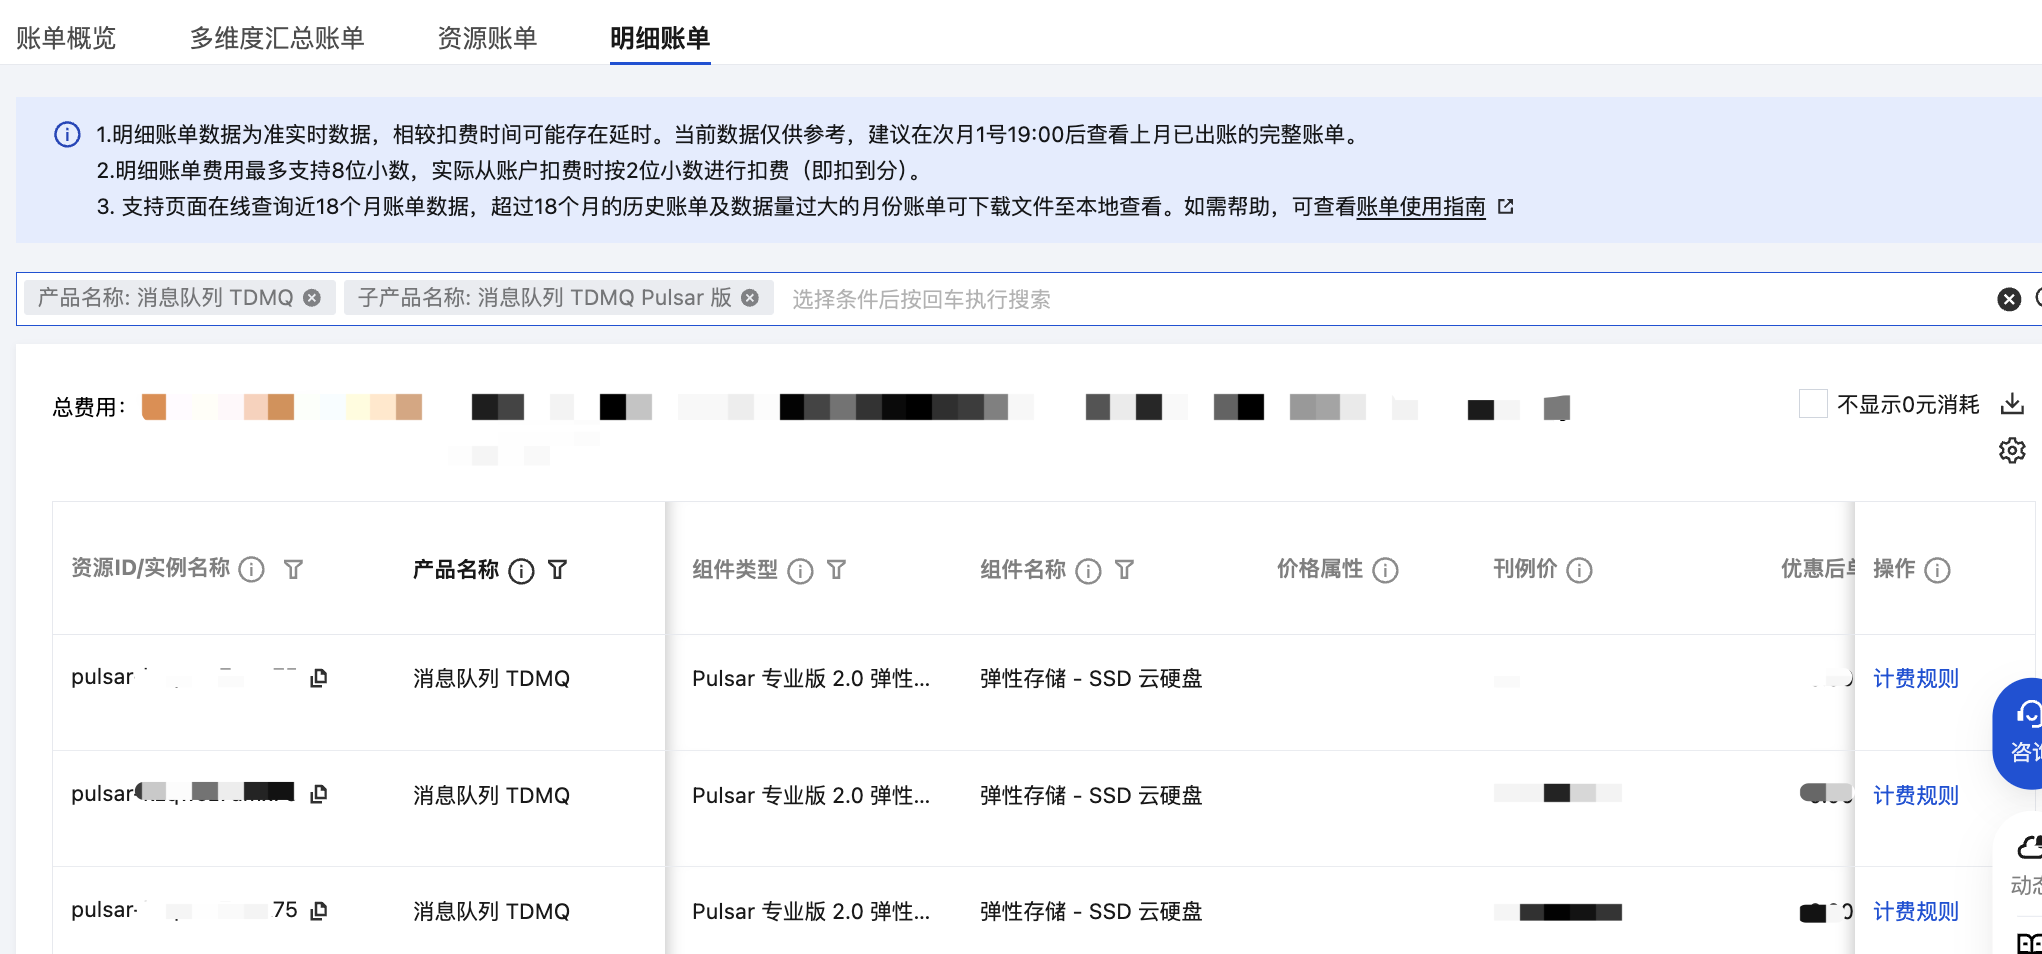The width and height of the screenshot is (2042, 954).
Task: Download the bill using the download icon
Action: [2012, 404]
